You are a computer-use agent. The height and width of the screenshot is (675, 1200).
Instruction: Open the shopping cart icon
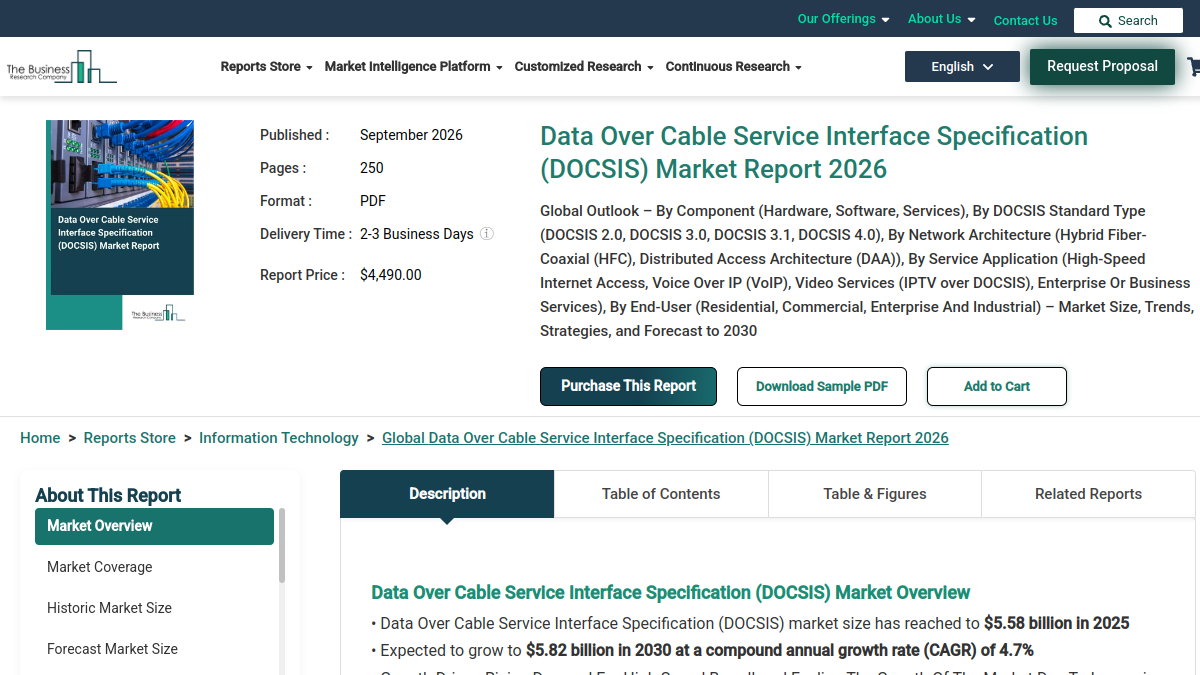click(x=1193, y=67)
